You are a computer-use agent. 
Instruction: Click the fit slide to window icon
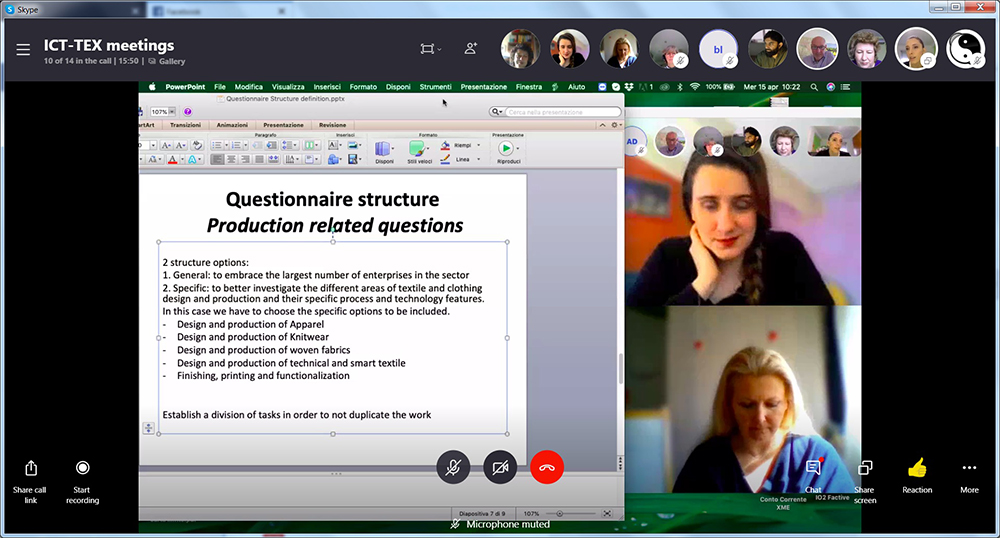[607, 513]
